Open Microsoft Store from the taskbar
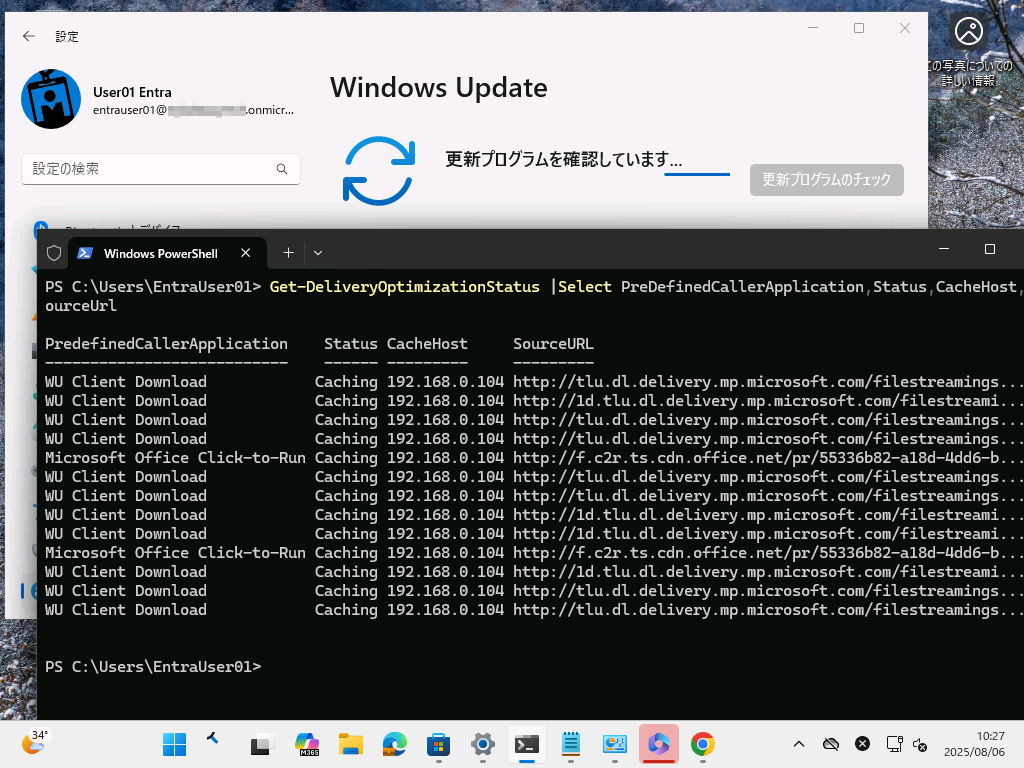 click(x=438, y=744)
